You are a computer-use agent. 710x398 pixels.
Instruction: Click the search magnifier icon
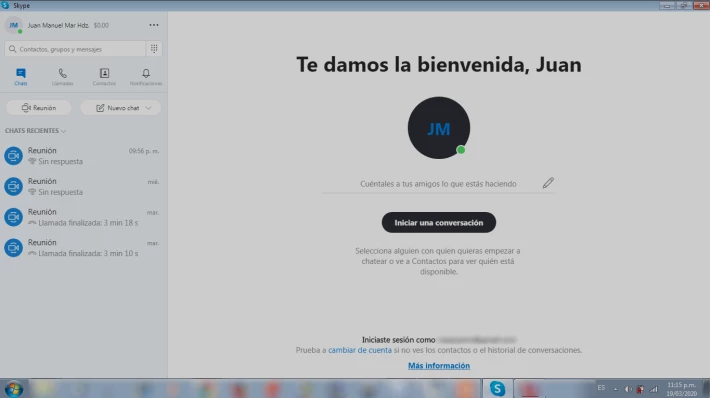click(x=13, y=49)
